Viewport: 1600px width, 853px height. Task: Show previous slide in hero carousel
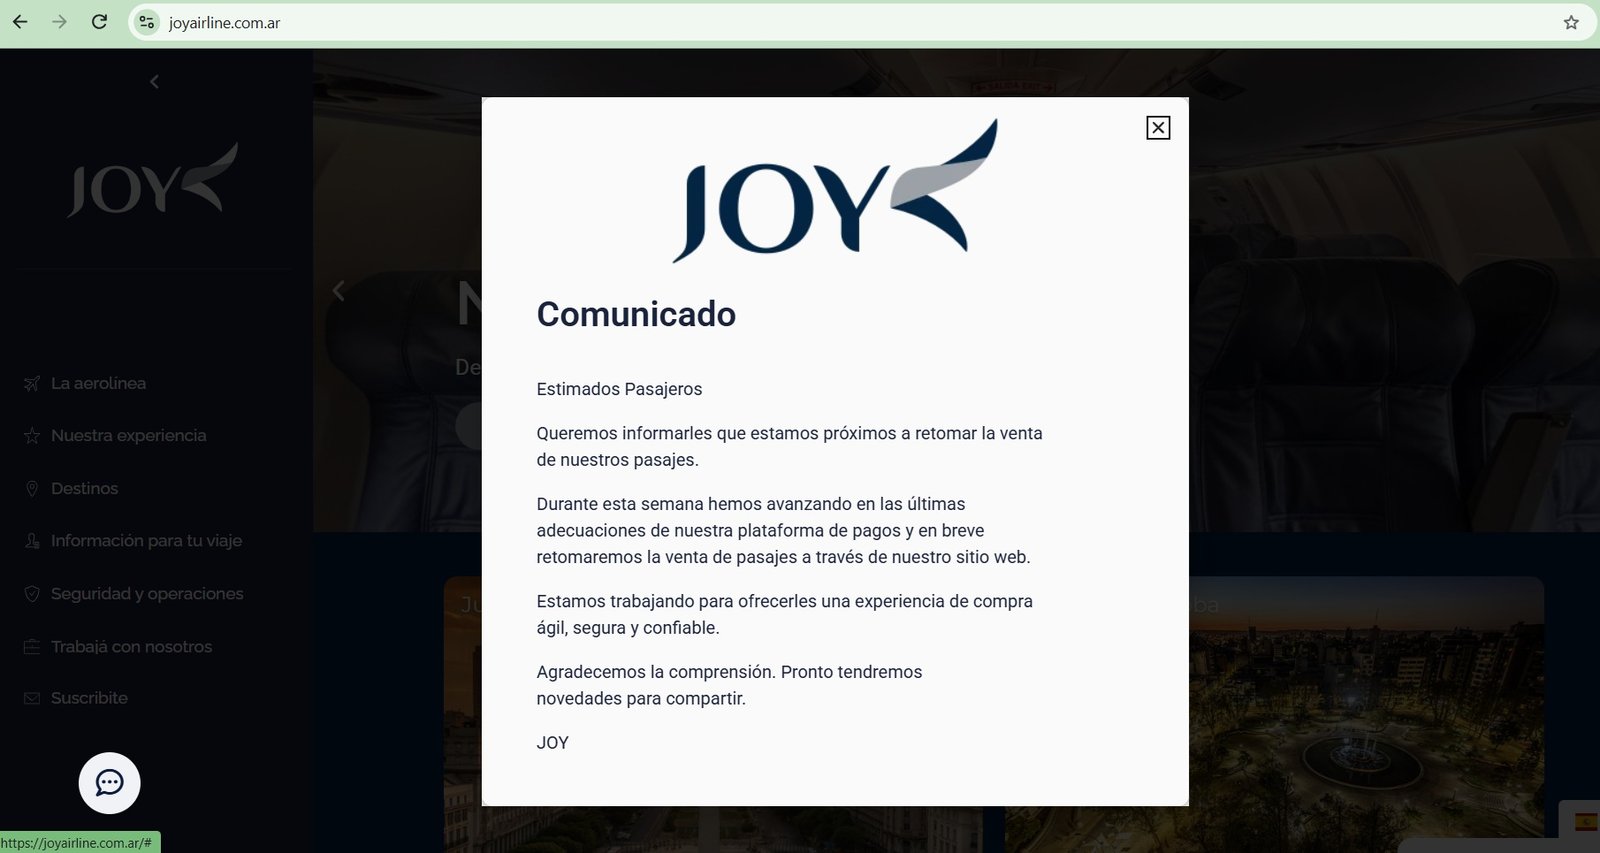coord(338,291)
